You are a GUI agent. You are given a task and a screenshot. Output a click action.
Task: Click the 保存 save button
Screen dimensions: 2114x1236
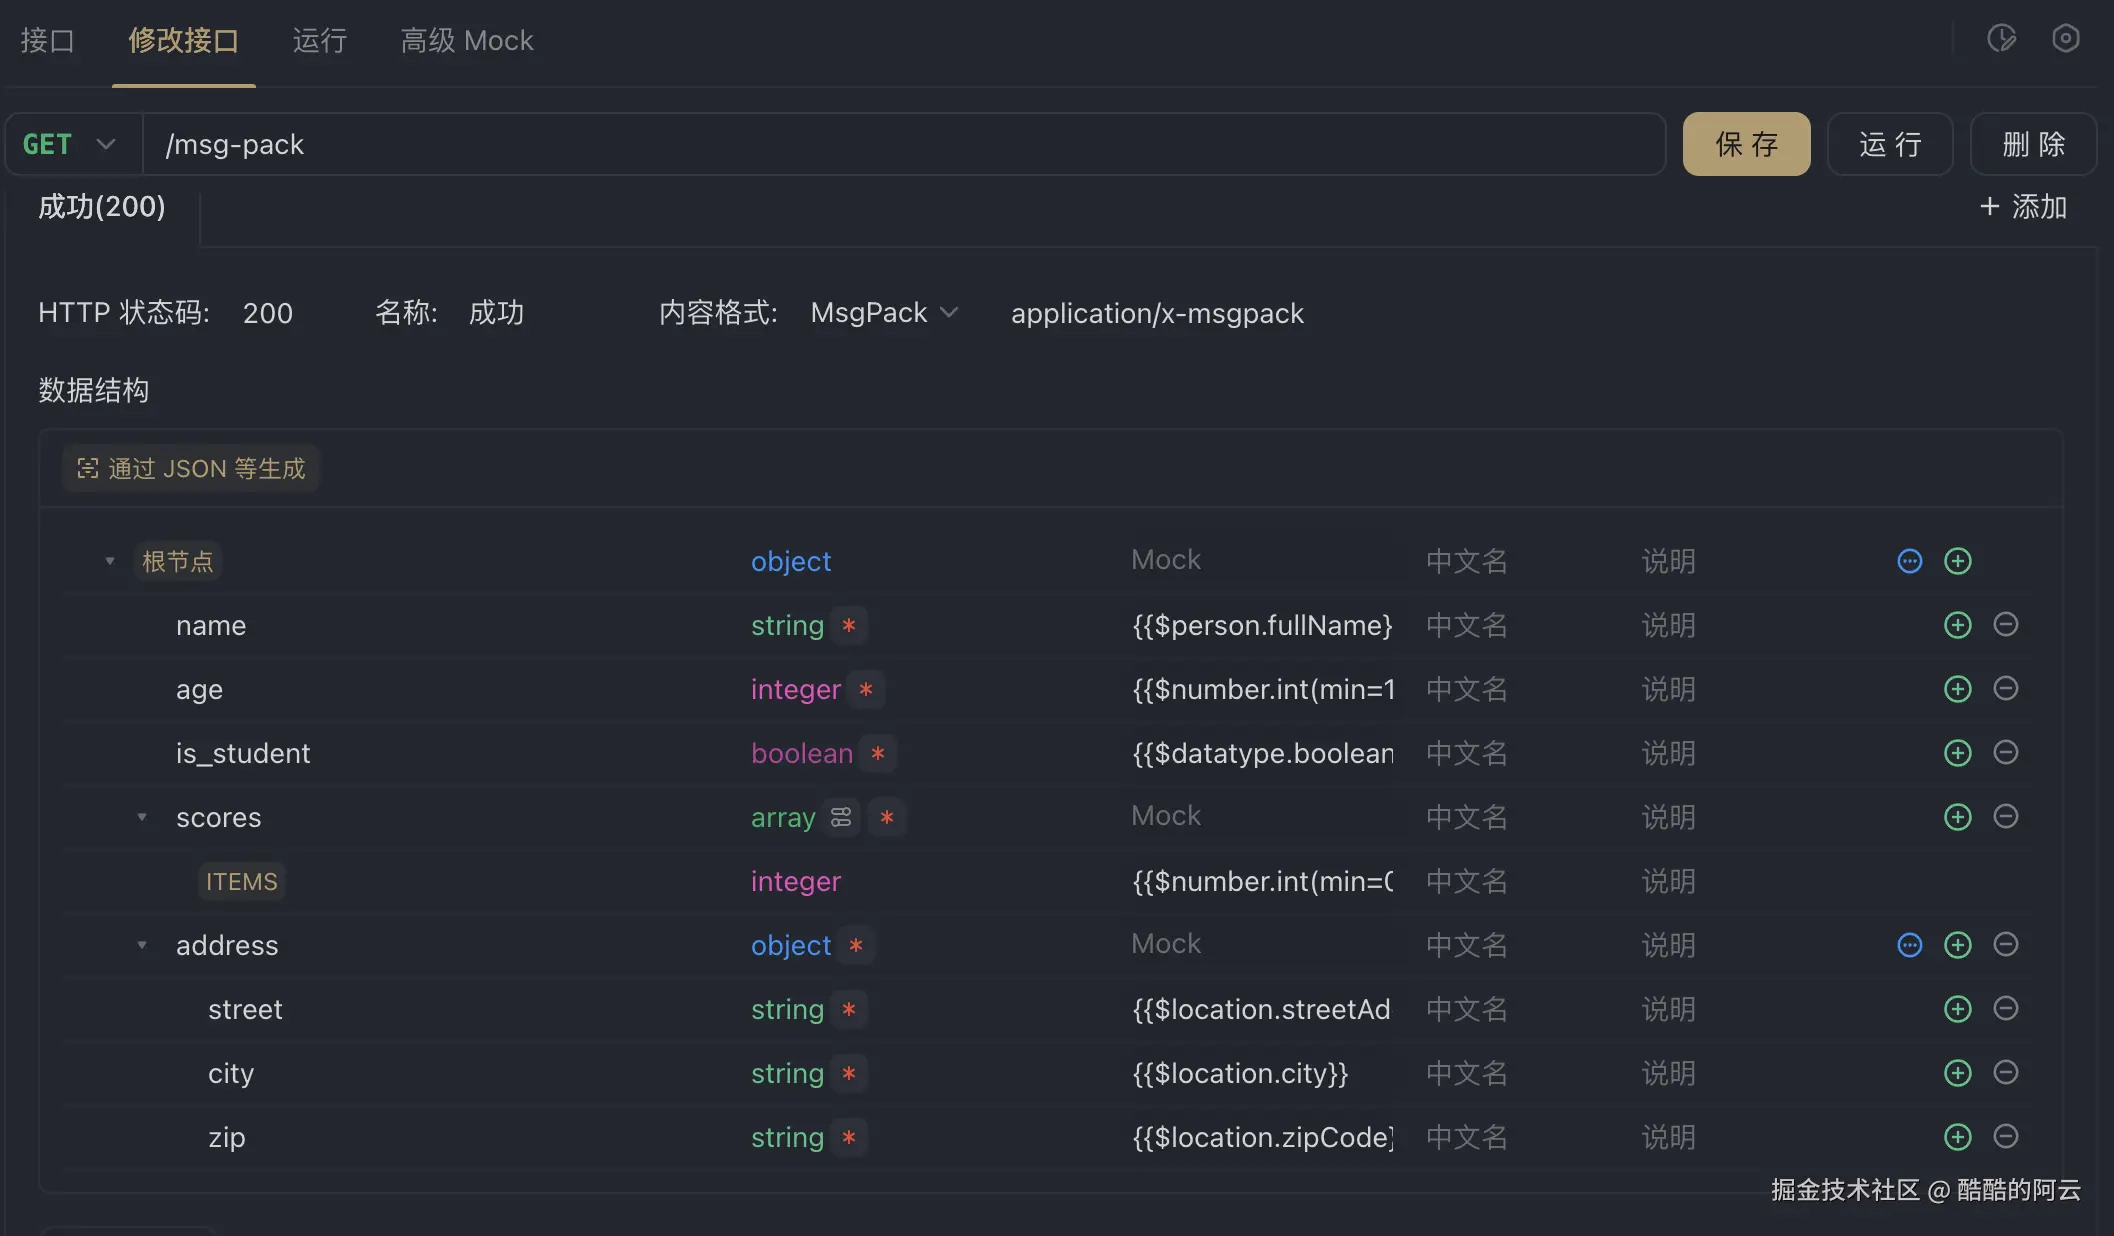(1746, 144)
